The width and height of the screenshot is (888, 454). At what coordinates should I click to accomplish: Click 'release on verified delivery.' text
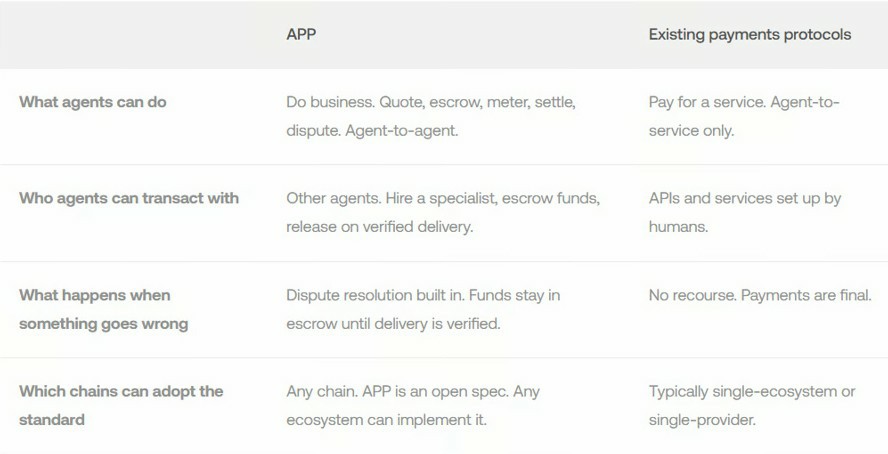point(379,227)
